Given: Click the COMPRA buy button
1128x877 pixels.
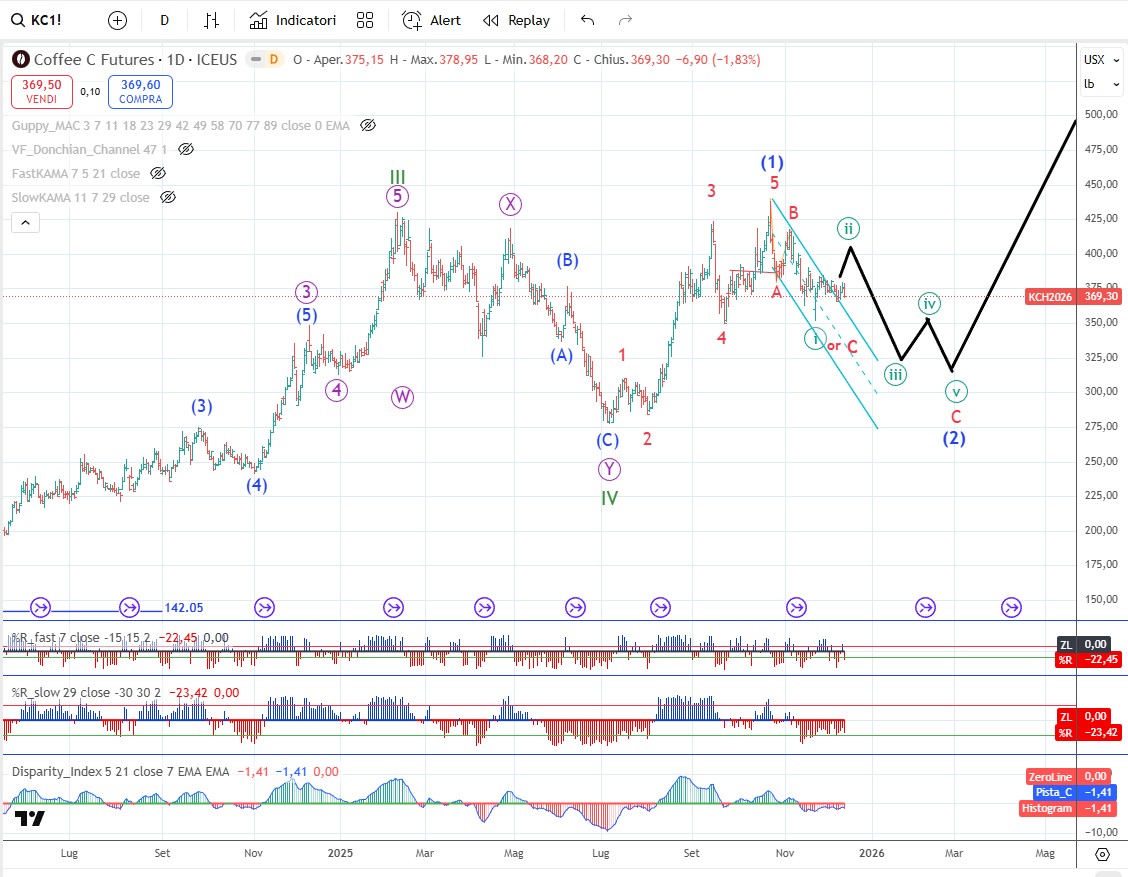Looking at the screenshot, I should click(x=140, y=92).
